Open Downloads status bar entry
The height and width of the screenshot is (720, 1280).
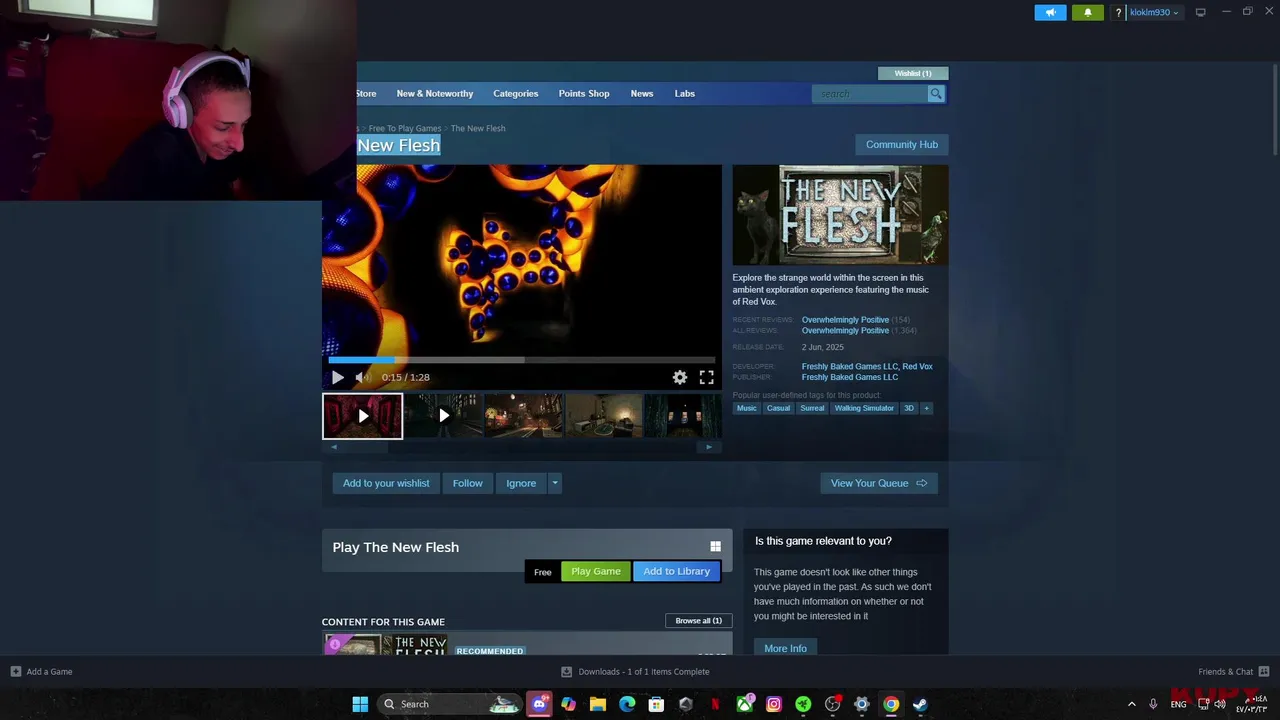tap(635, 672)
